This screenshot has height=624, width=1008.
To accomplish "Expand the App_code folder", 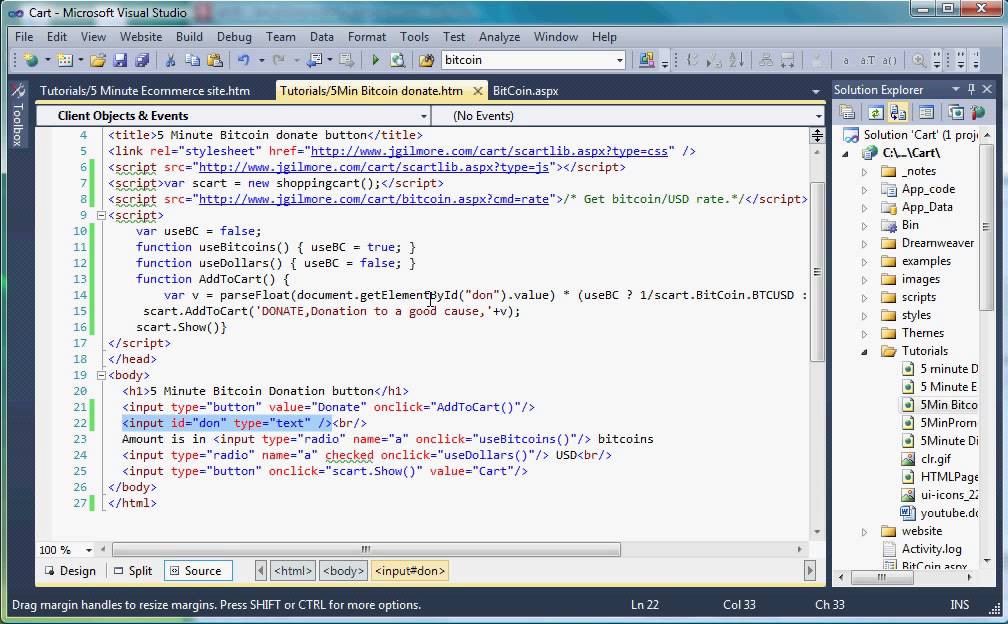I will coord(865,190).
